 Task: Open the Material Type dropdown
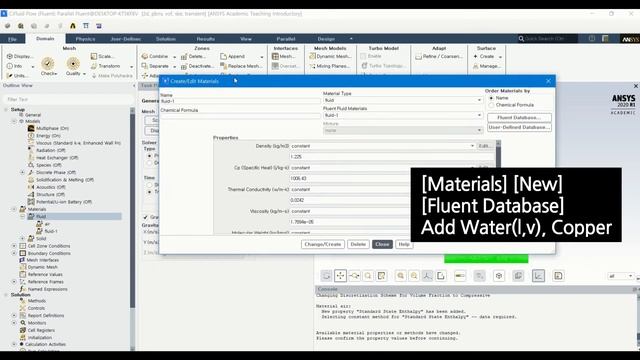click(402, 100)
